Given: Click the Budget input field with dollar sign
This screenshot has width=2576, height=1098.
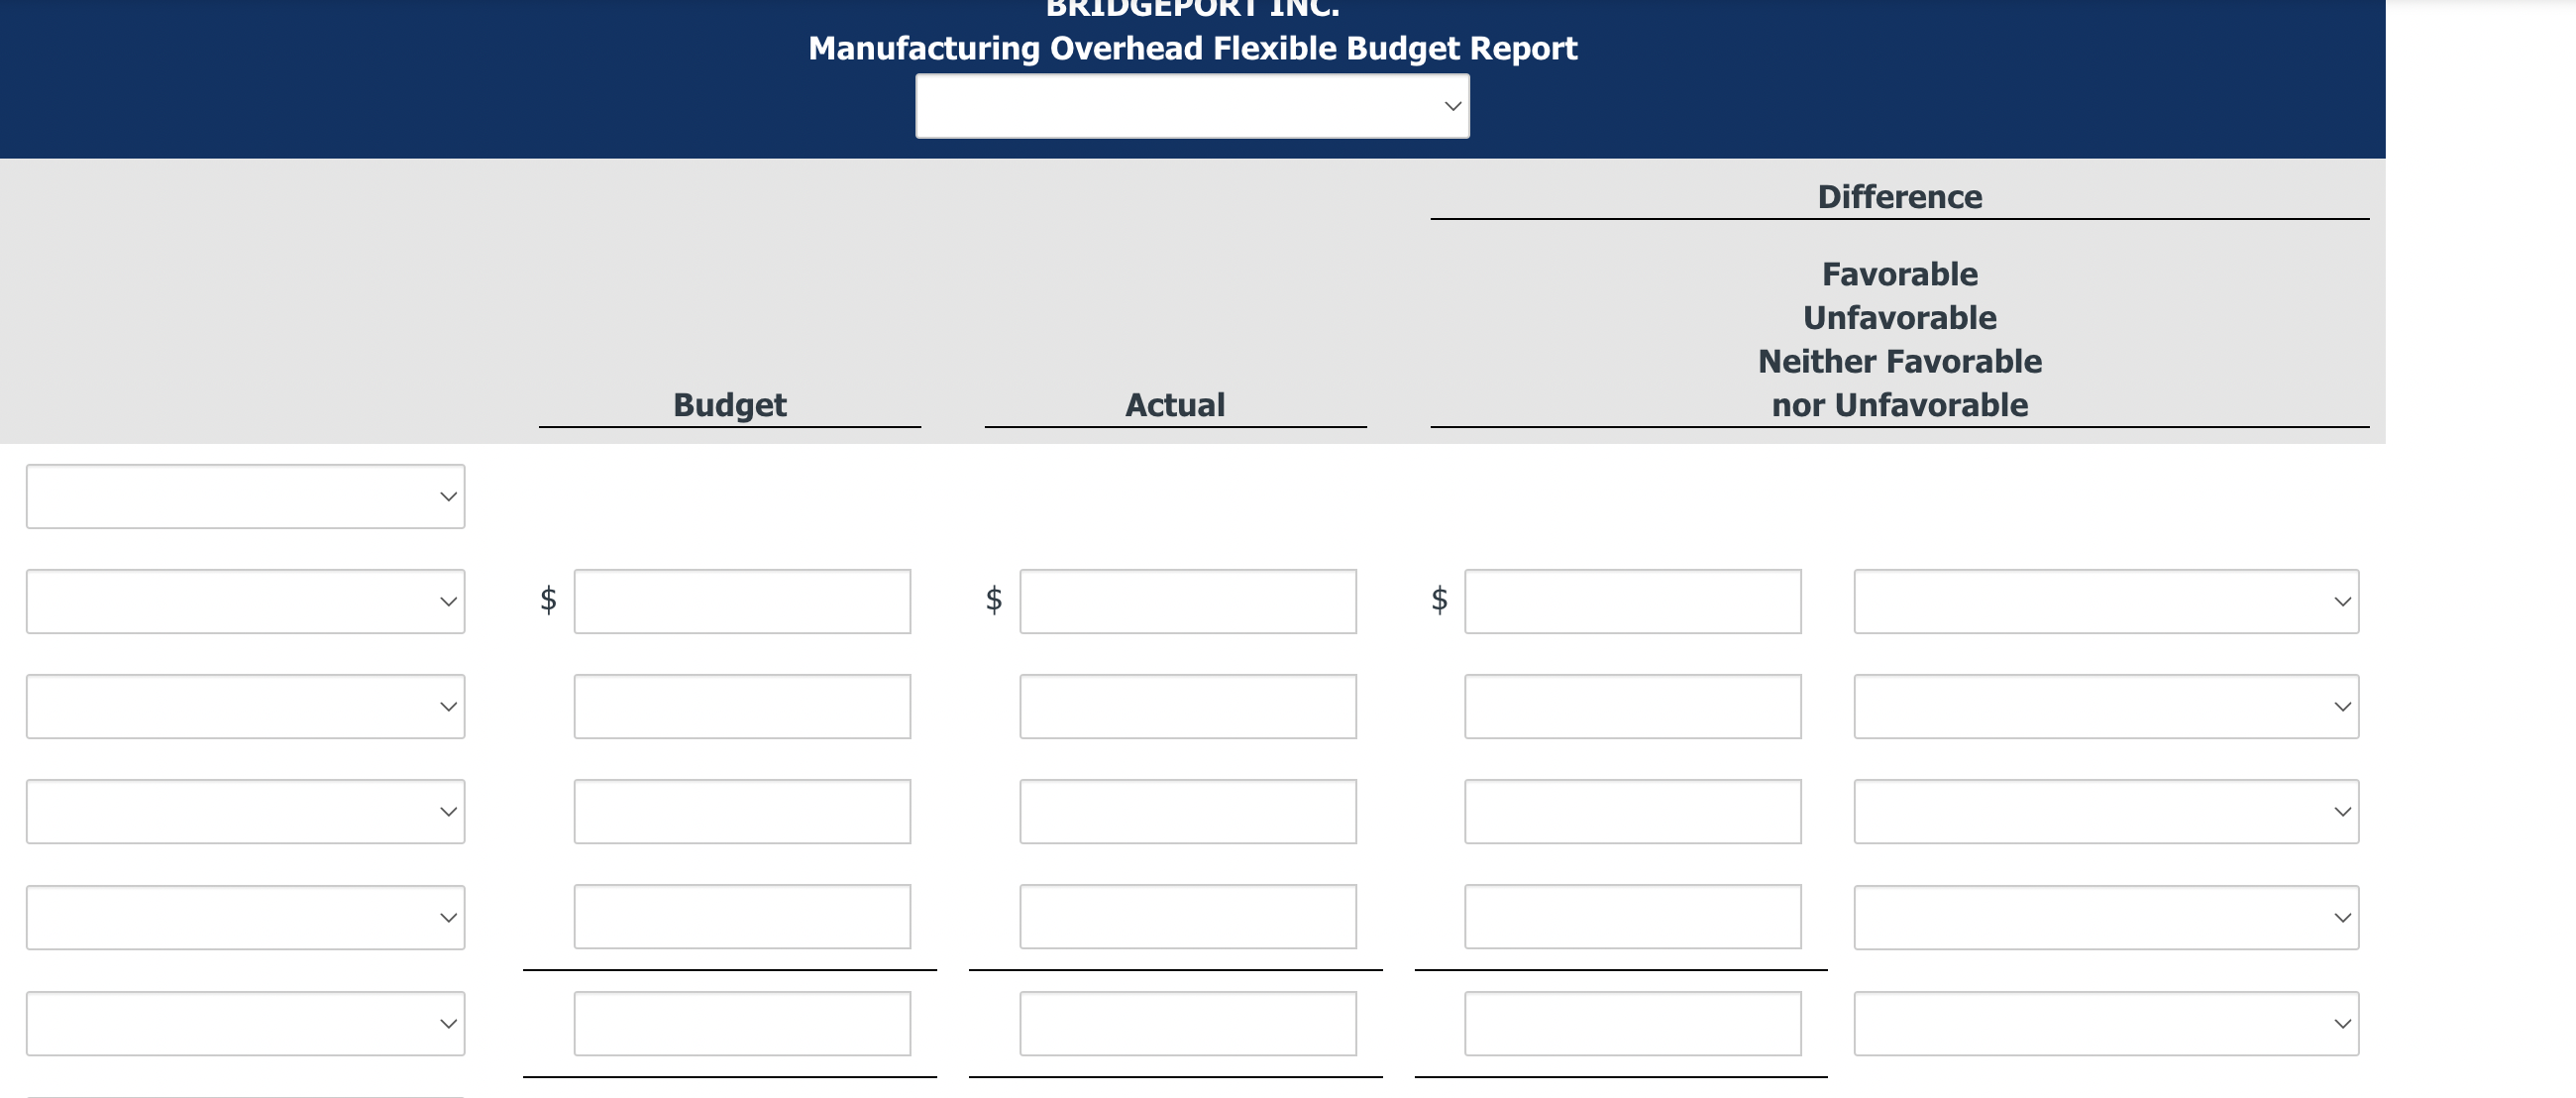Looking at the screenshot, I should tap(742, 601).
